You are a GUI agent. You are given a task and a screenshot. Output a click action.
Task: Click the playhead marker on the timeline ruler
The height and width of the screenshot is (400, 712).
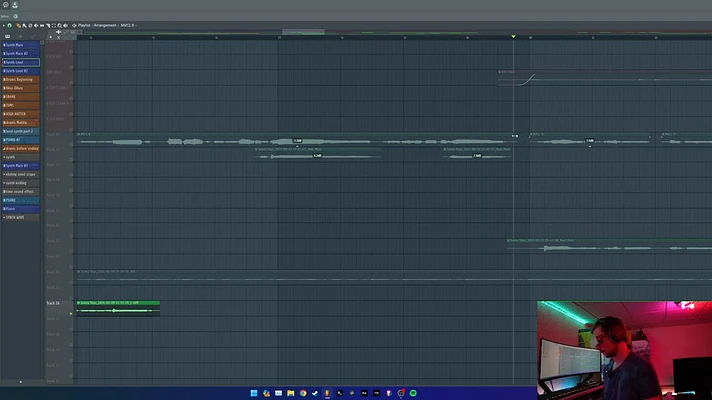(x=514, y=36)
